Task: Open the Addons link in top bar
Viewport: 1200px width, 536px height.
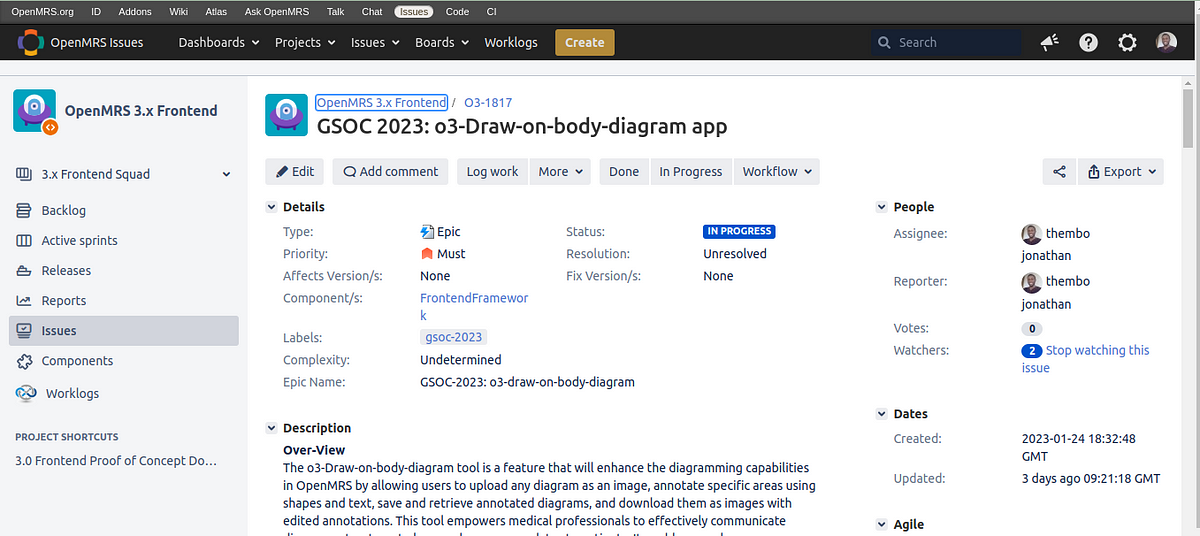Action: point(134,12)
